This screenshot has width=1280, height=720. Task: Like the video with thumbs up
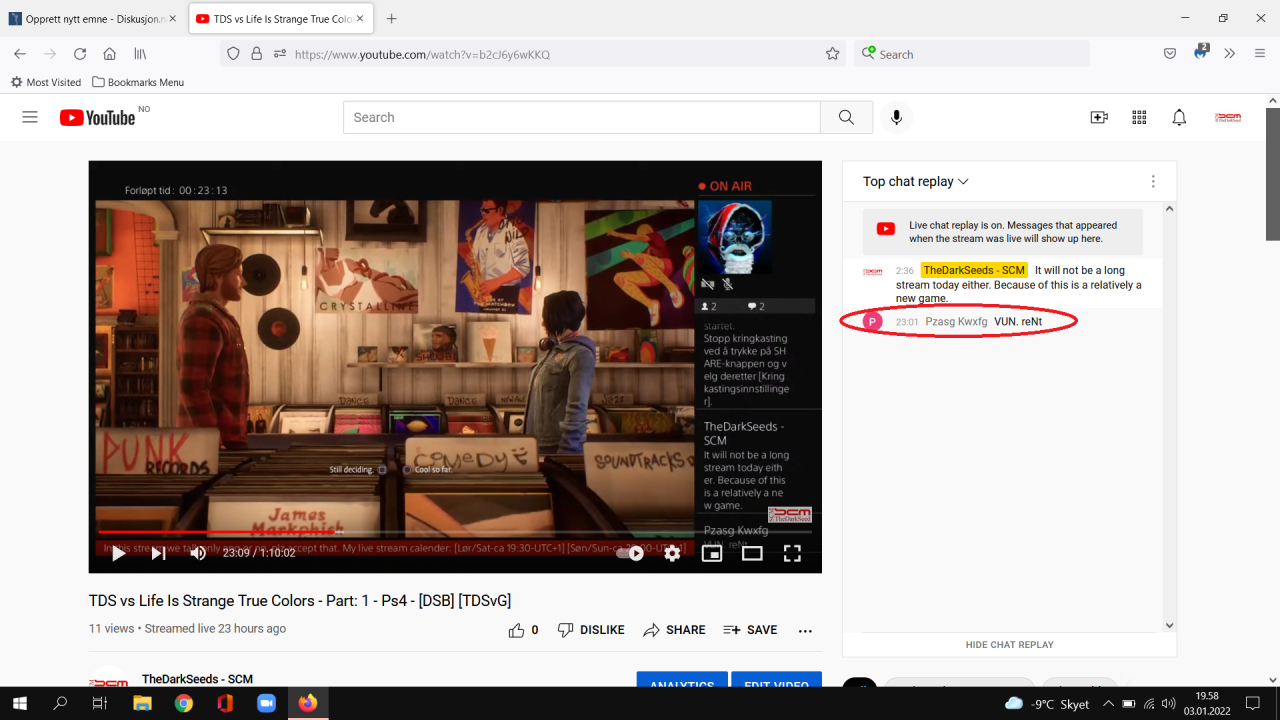pos(517,630)
